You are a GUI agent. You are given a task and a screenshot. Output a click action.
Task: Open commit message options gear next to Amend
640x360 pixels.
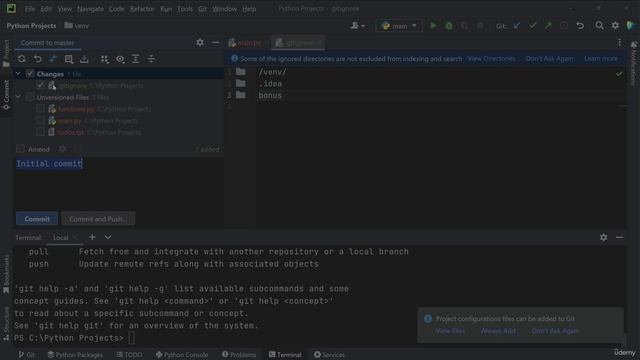[62, 149]
